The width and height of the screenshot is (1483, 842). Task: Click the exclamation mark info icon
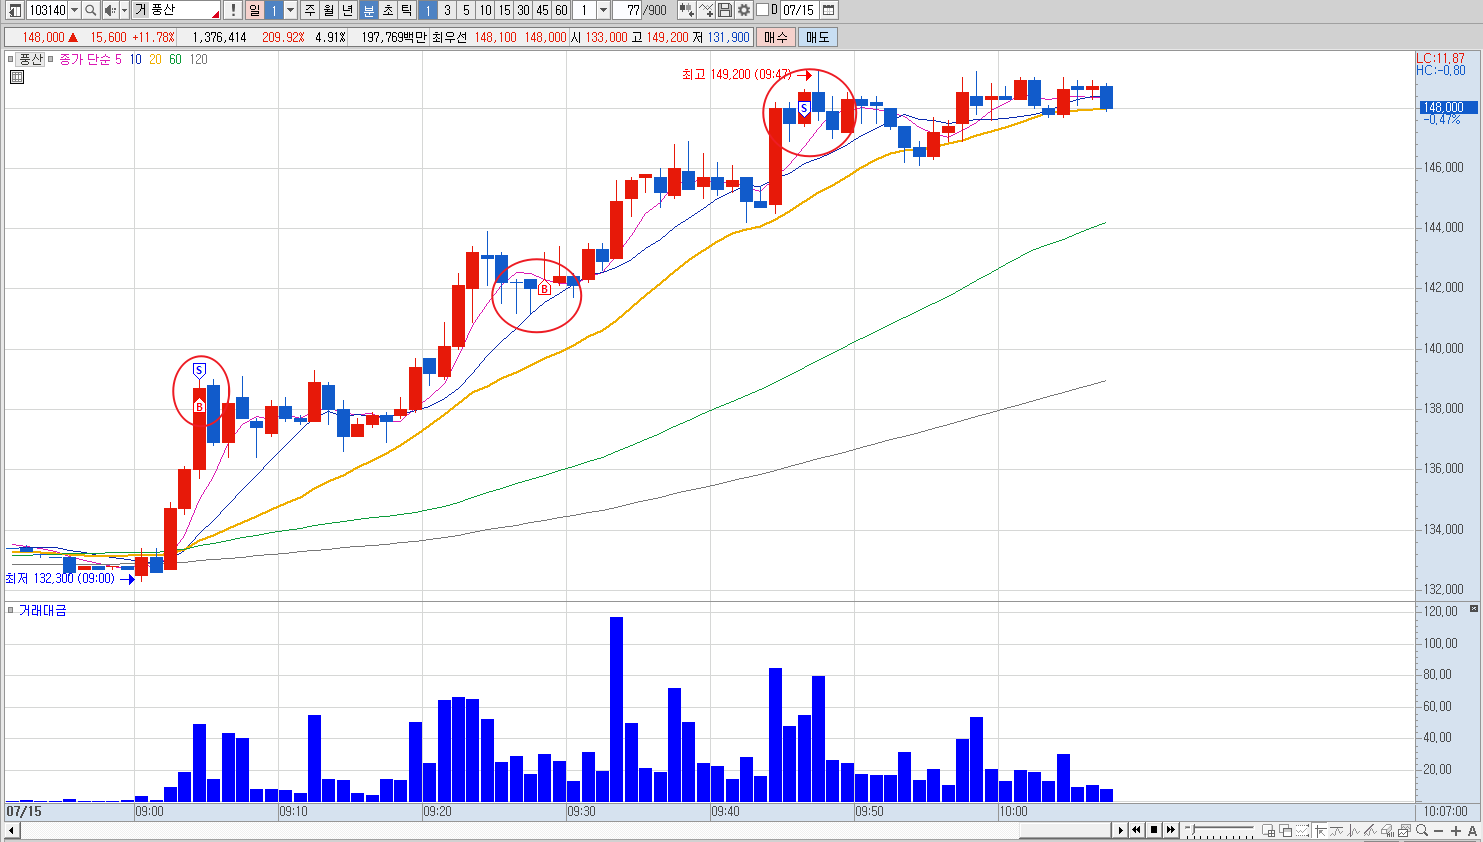(x=233, y=10)
